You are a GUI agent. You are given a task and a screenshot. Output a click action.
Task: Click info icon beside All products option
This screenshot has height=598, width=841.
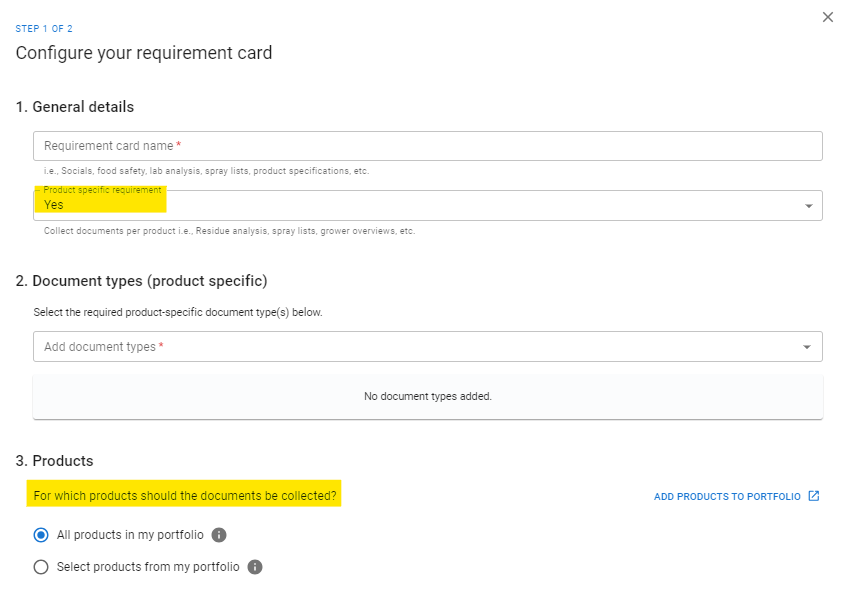pos(219,535)
